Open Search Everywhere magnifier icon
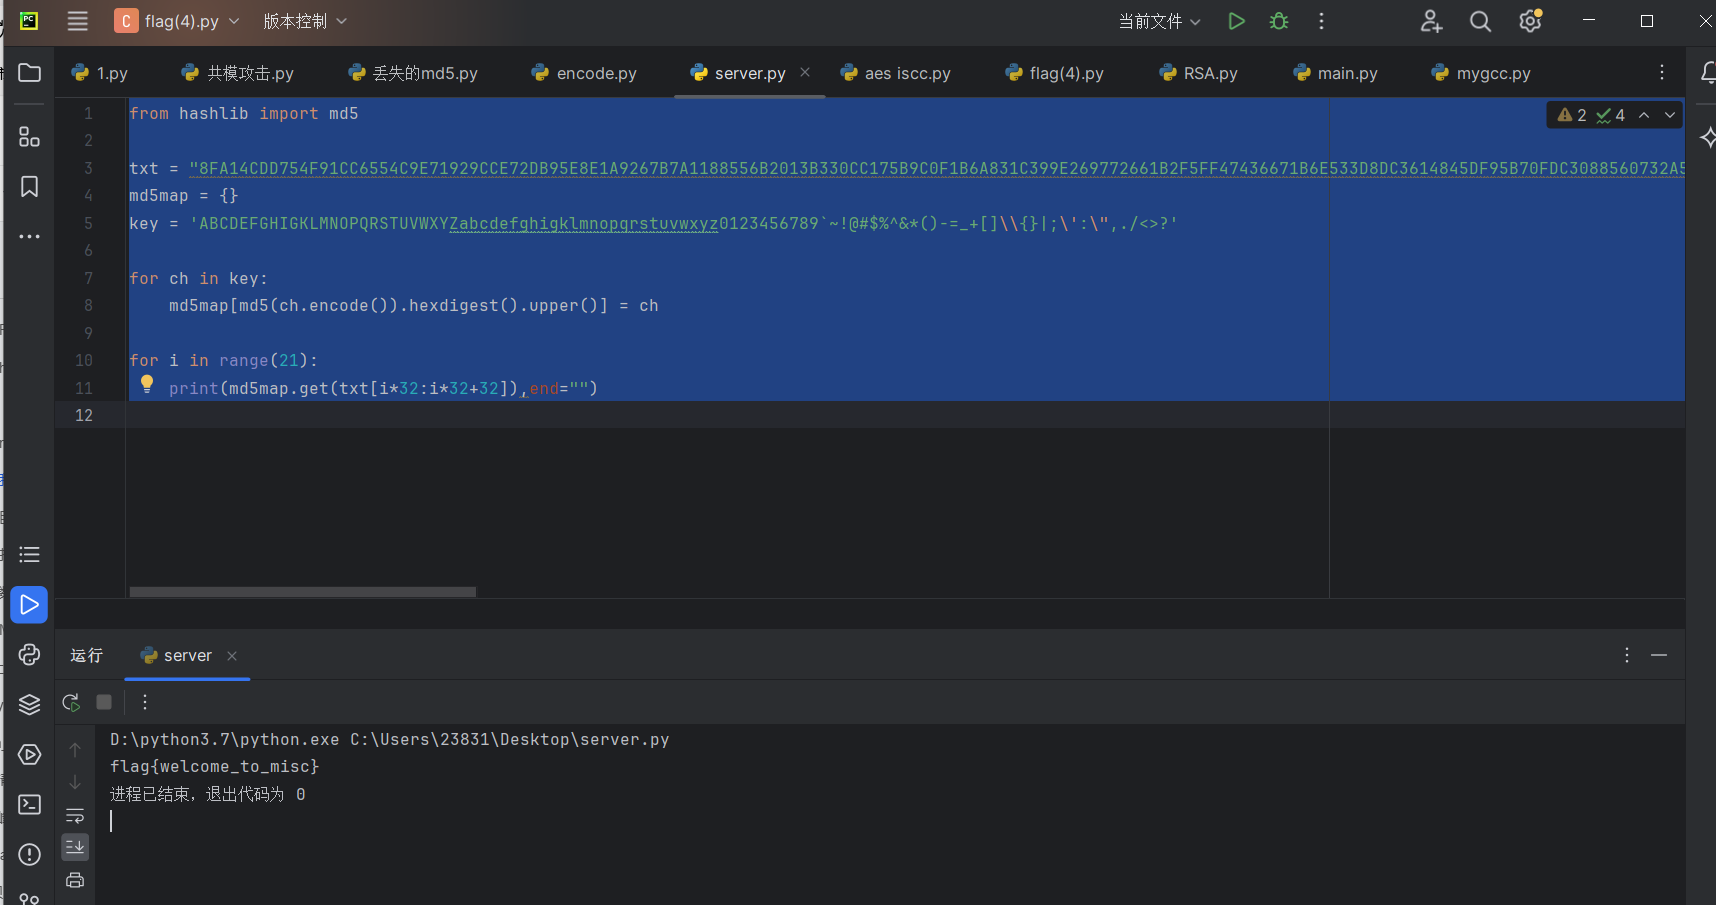The height and width of the screenshot is (905, 1716). [1480, 21]
